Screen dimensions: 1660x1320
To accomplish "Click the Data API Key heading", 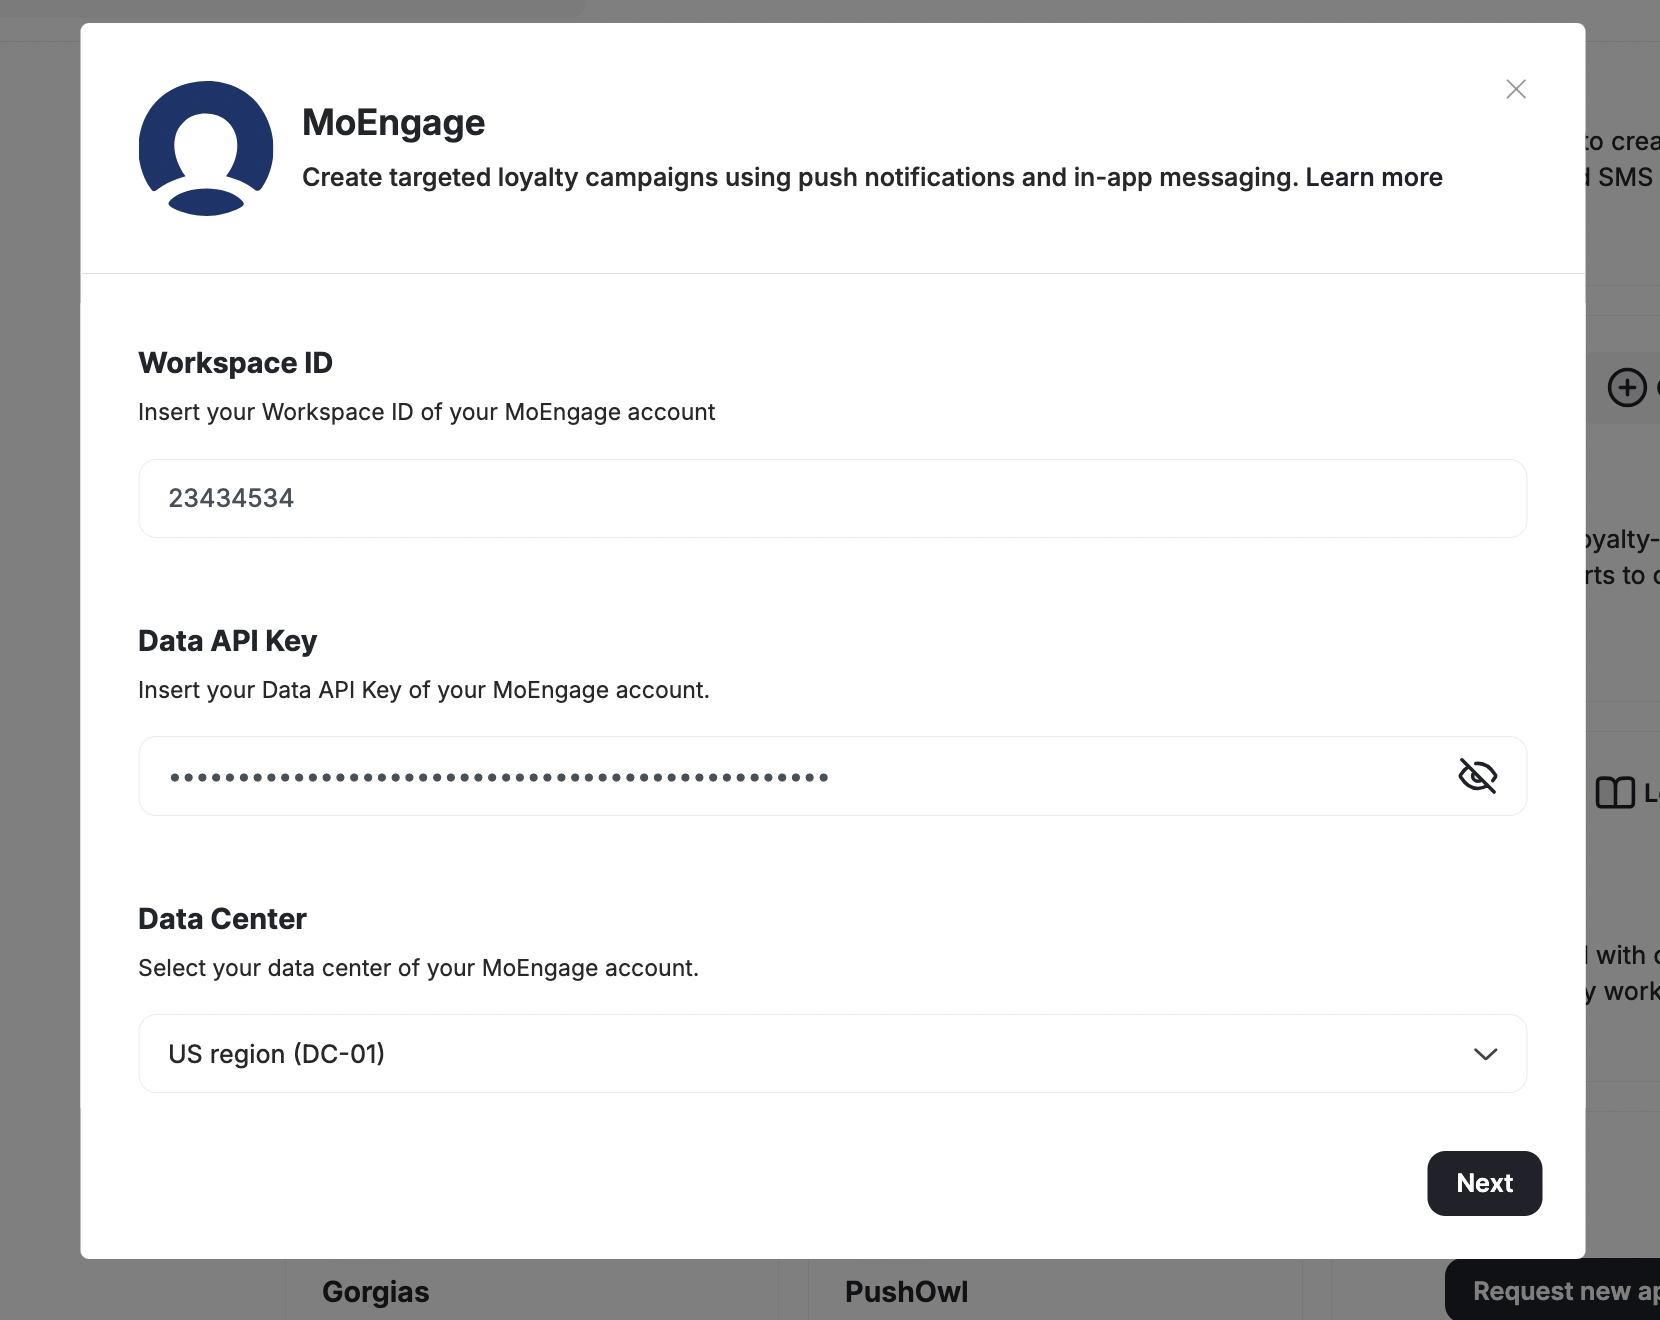I will click(x=227, y=641).
